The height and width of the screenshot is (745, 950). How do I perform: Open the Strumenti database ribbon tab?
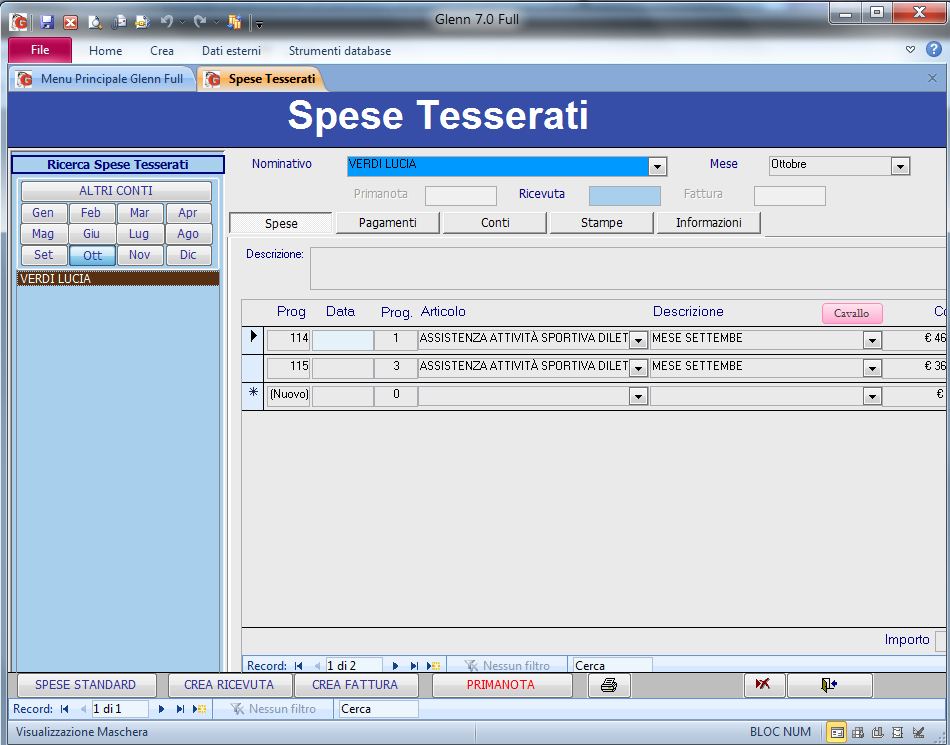pos(340,51)
